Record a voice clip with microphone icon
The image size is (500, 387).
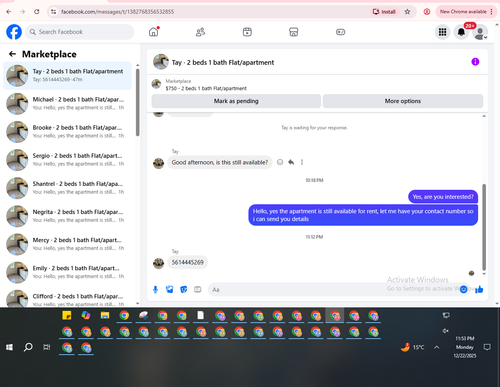click(155, 289)
